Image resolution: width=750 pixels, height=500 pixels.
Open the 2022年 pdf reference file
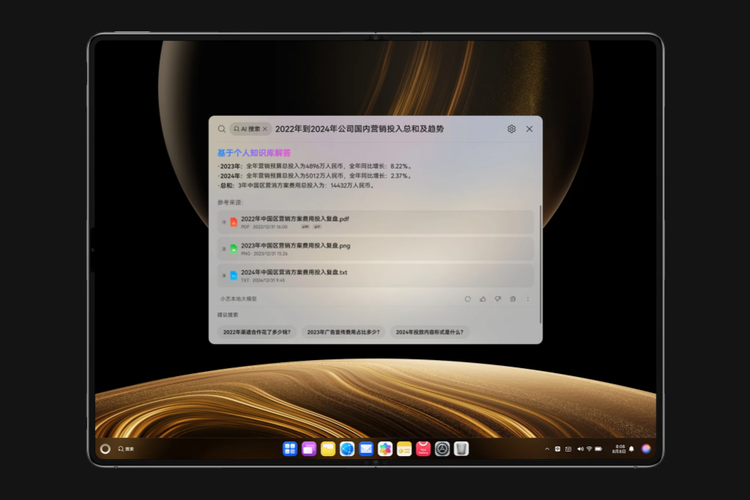coord(375,222)
